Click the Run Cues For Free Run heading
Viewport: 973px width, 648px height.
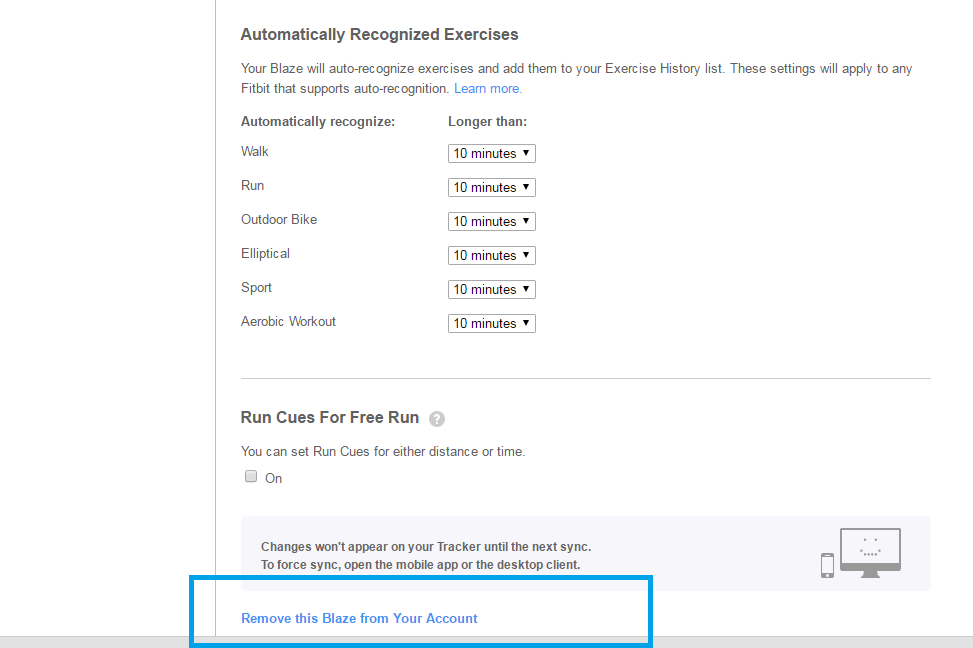(329, 418)
